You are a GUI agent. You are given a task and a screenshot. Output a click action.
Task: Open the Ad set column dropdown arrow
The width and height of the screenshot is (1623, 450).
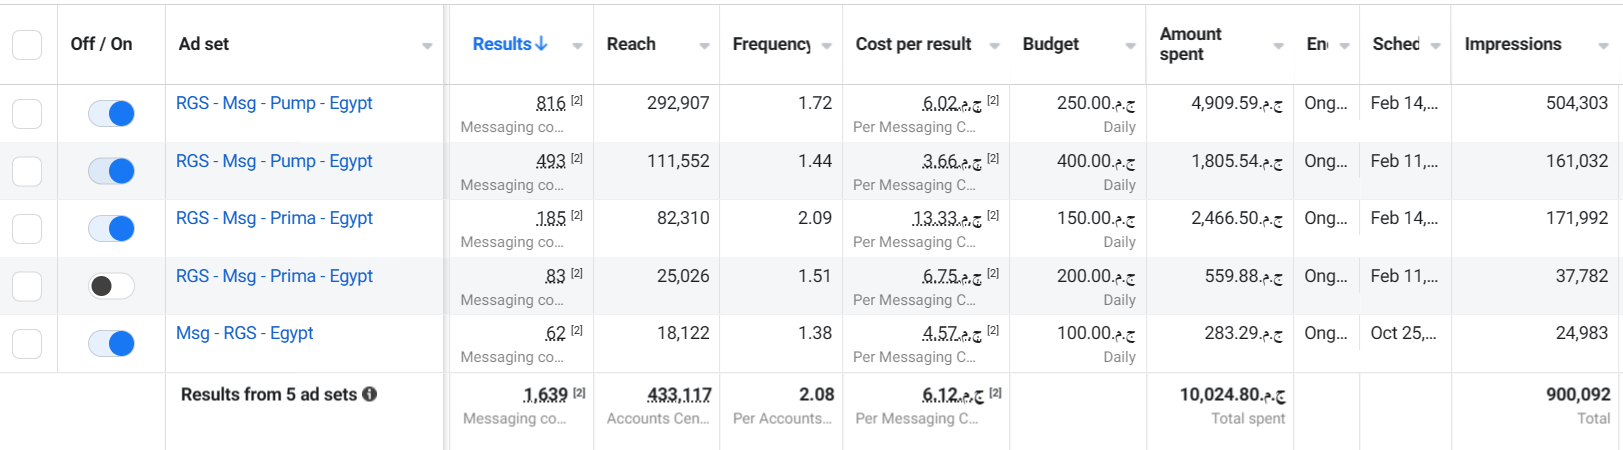coord(427,46)
